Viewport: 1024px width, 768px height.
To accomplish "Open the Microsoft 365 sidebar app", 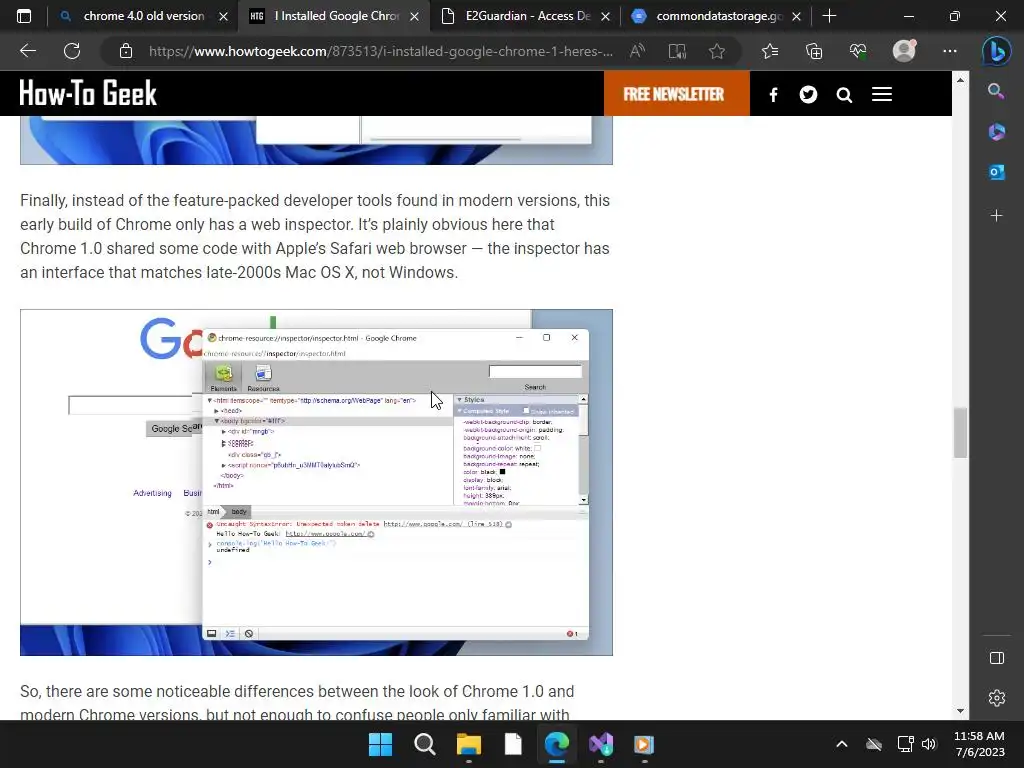I will pos(997,132).
